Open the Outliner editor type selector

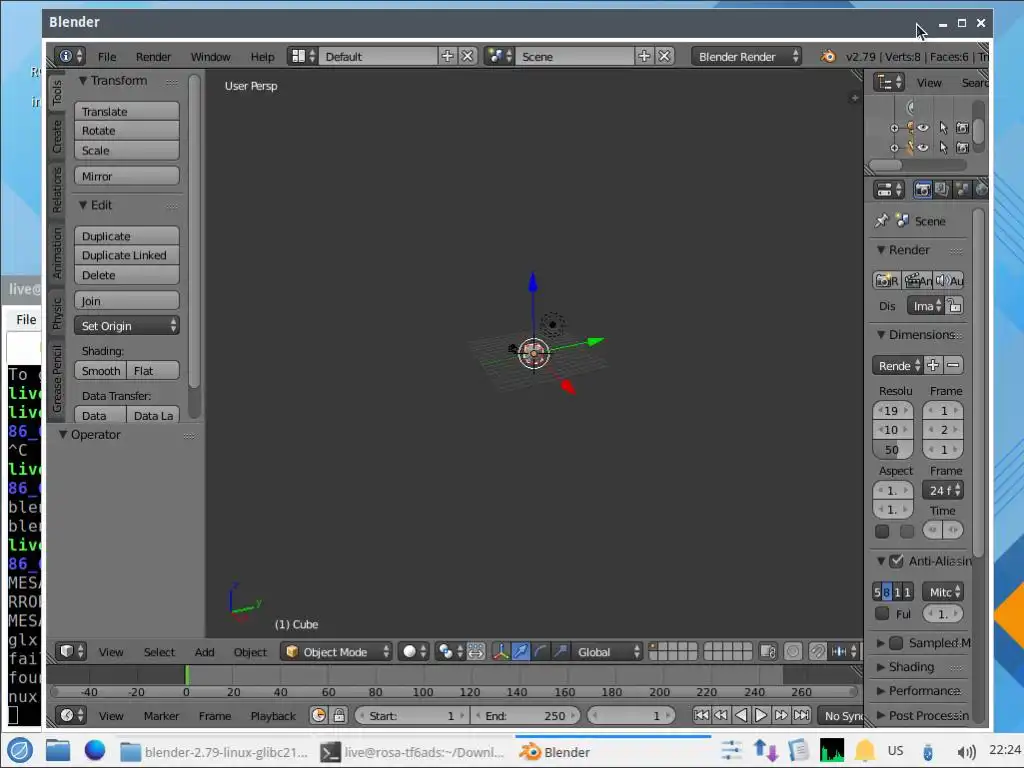click(889, 82)
